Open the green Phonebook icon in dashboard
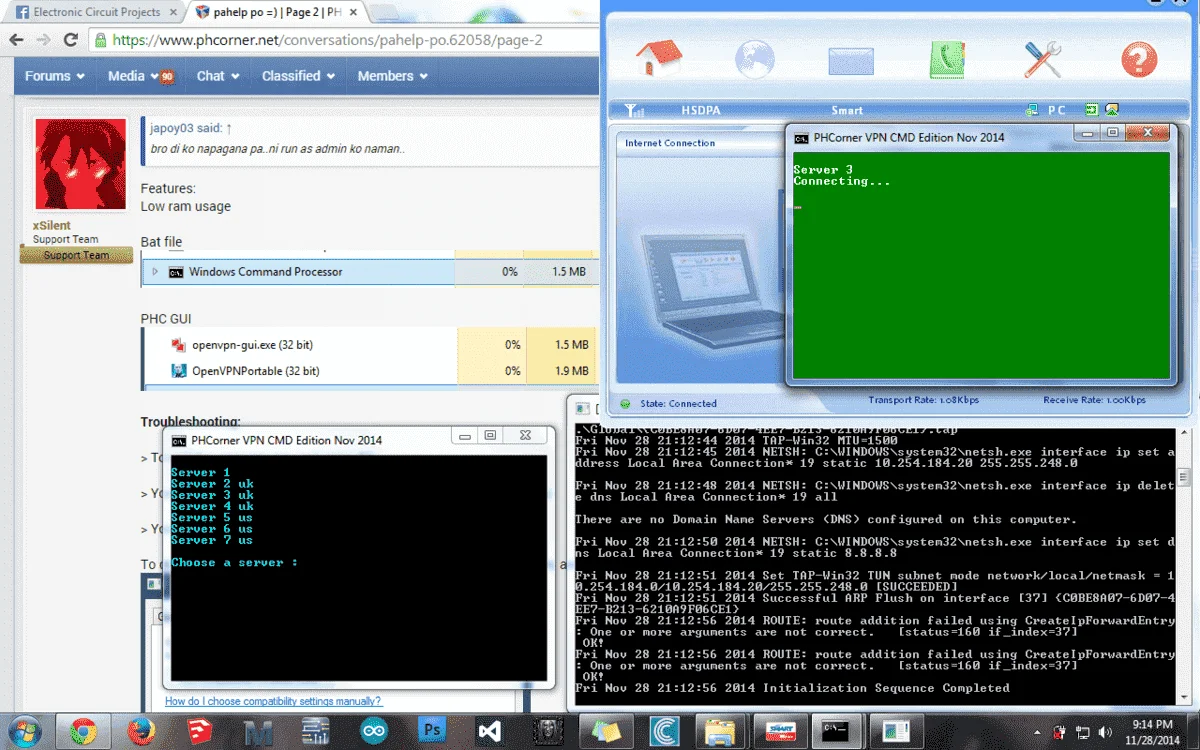Screen dimensions: 1200x750 click(946, 60)
